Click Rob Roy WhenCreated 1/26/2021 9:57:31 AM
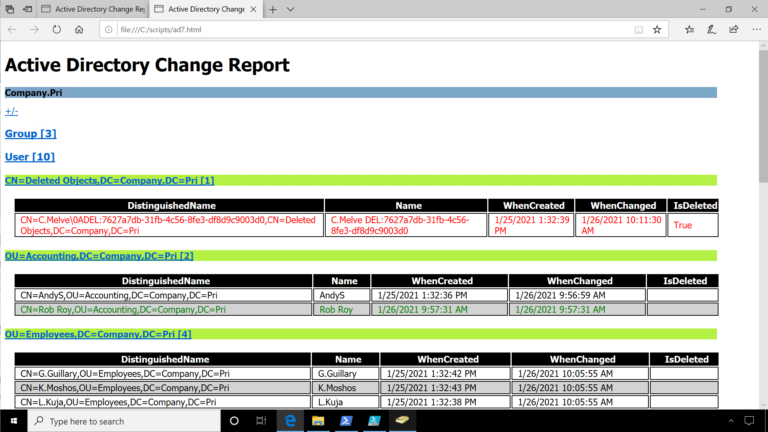 point(439,310)
